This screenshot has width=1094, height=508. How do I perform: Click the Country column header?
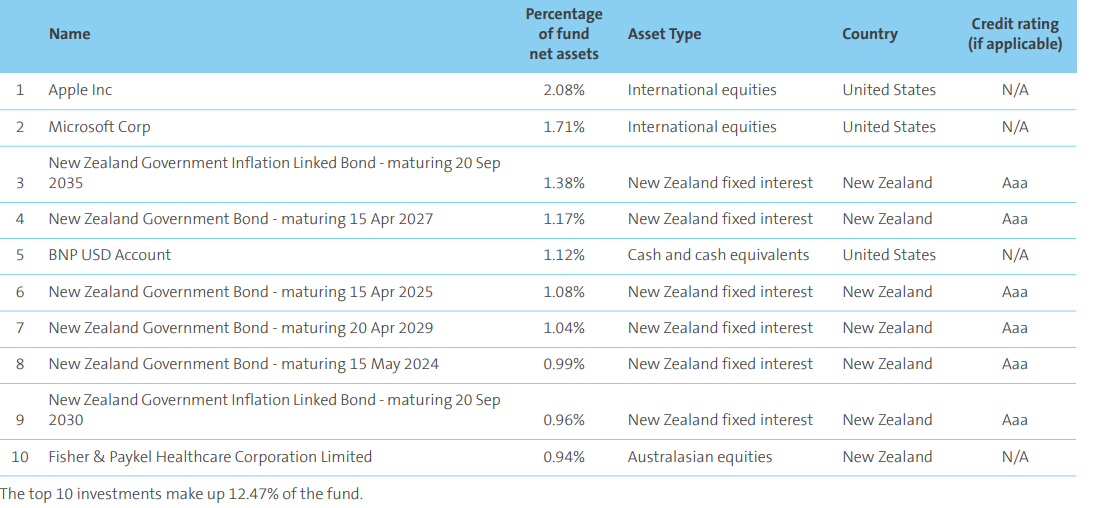coord(869,34)
